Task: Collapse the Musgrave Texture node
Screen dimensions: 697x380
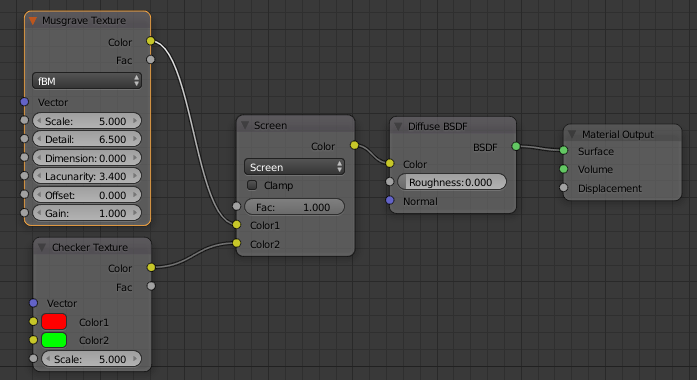Action: coord(33,20)
